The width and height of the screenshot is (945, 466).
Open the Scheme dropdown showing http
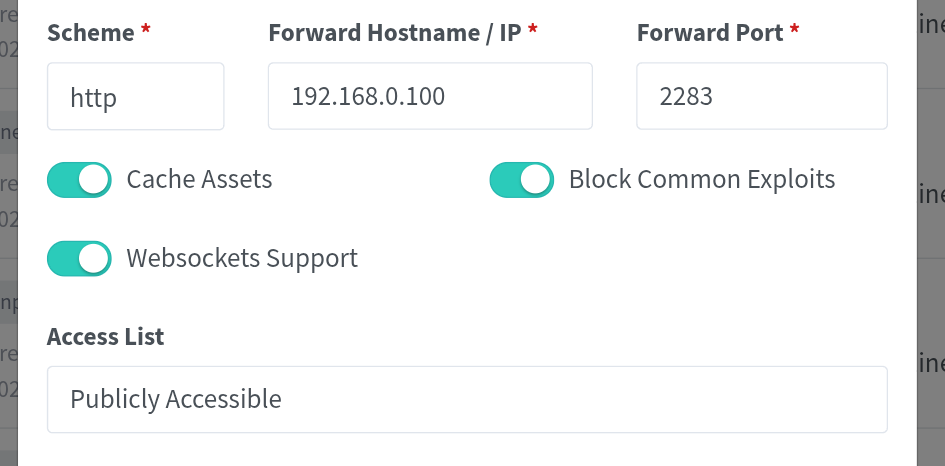[135, 97]
